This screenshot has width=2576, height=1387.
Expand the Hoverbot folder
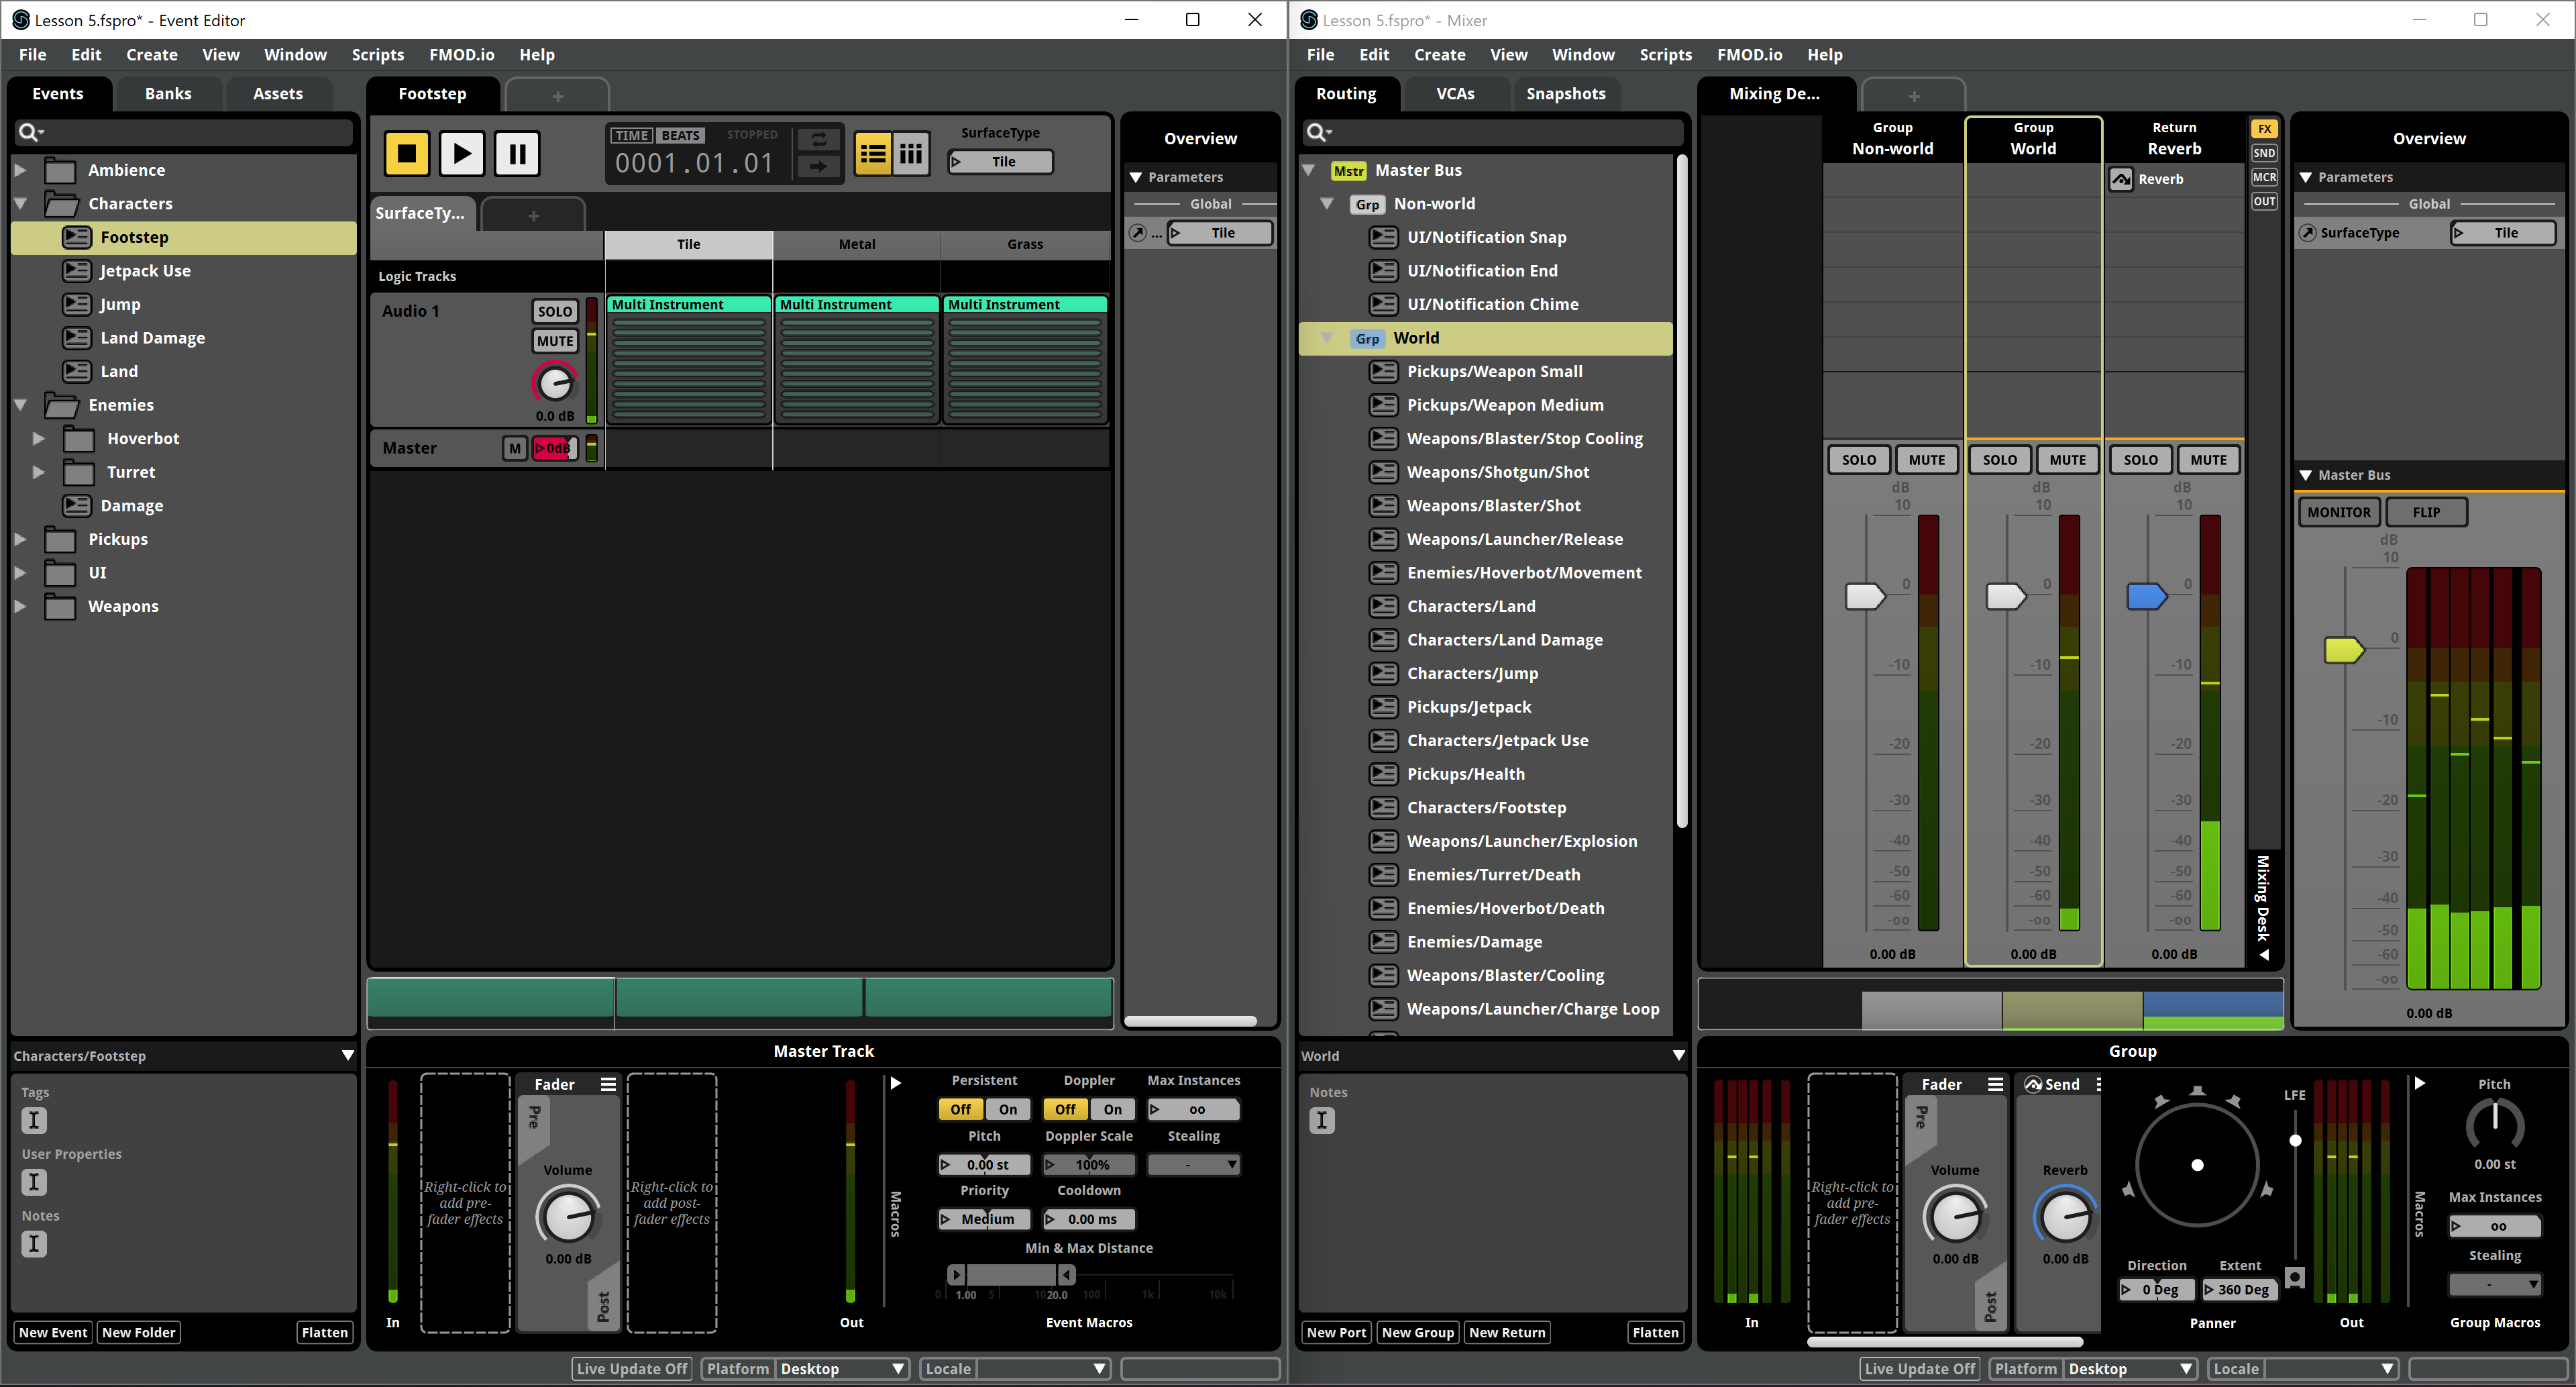point(39,439)
